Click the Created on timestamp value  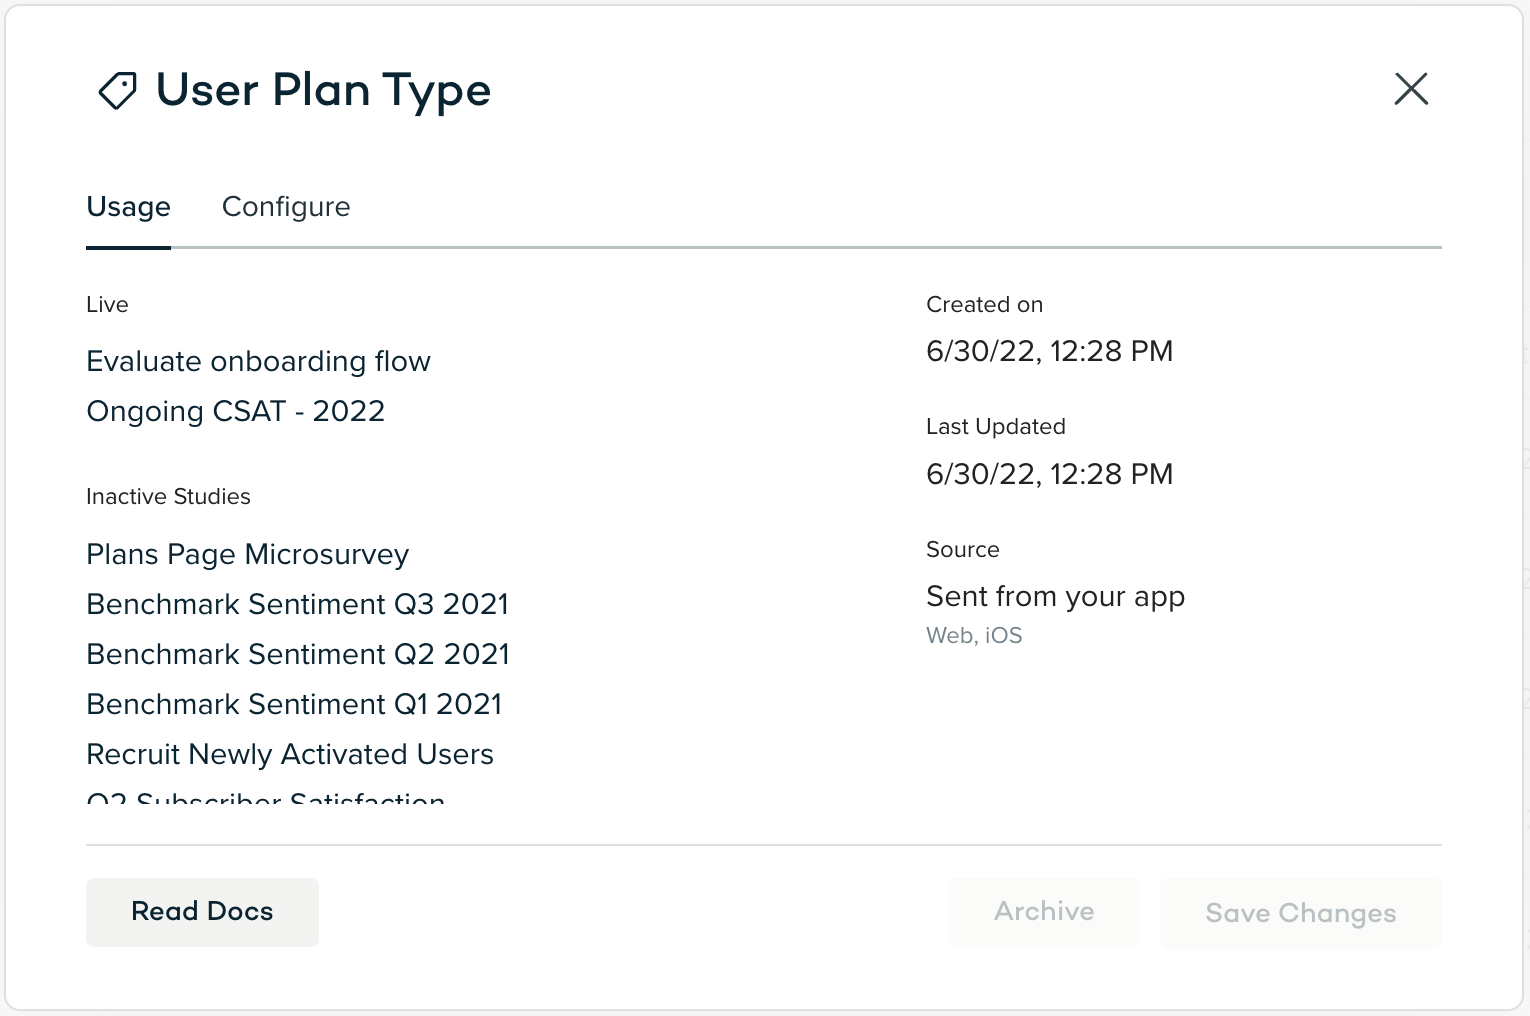coord(1049,351)
